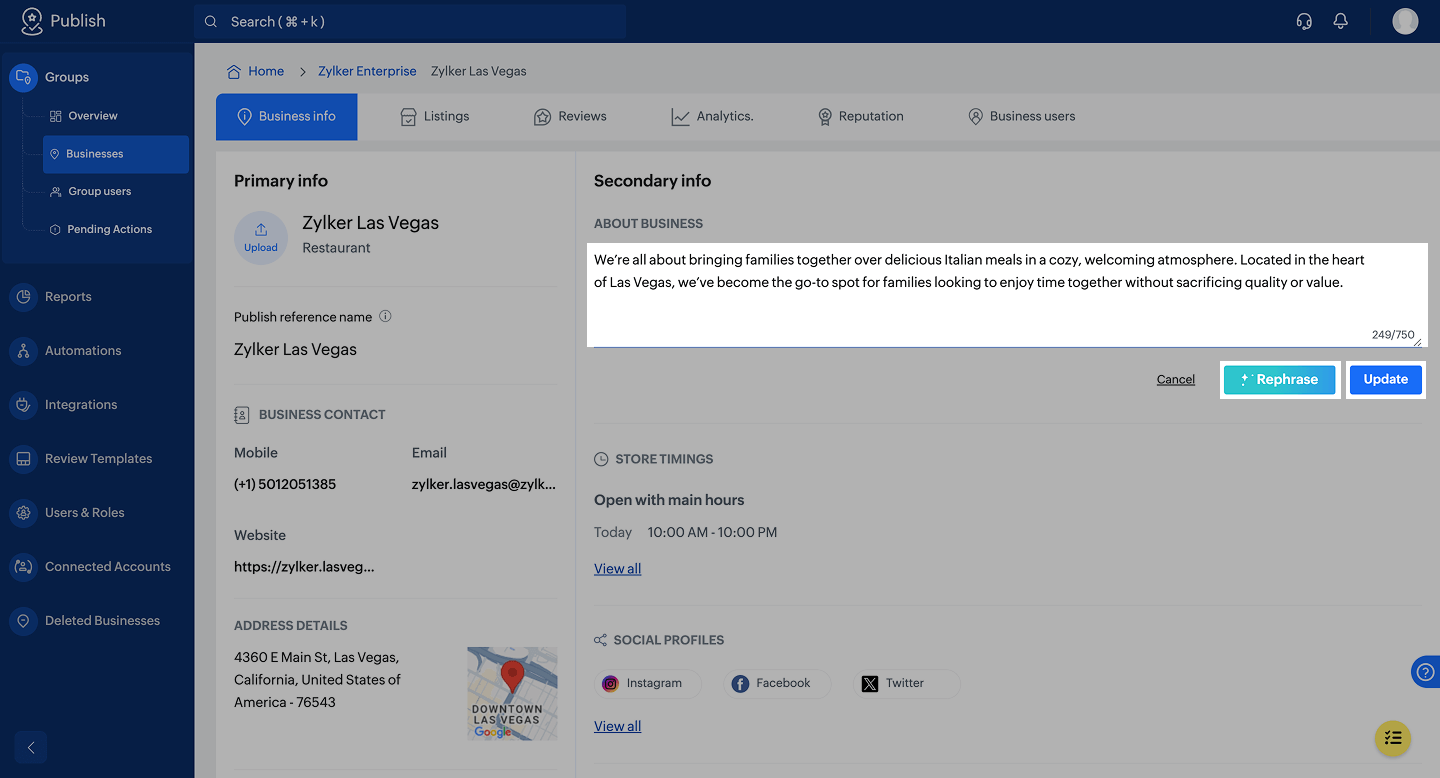This screenshot has width=1440, height=778.
Task: Click View all under Store Timings
Action: pos(617,569)
